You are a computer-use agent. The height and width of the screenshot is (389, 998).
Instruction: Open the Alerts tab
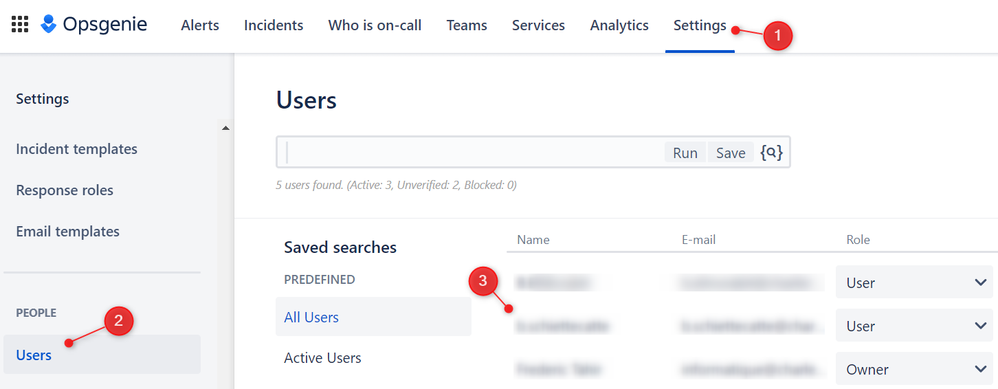[x=200, y=25]
